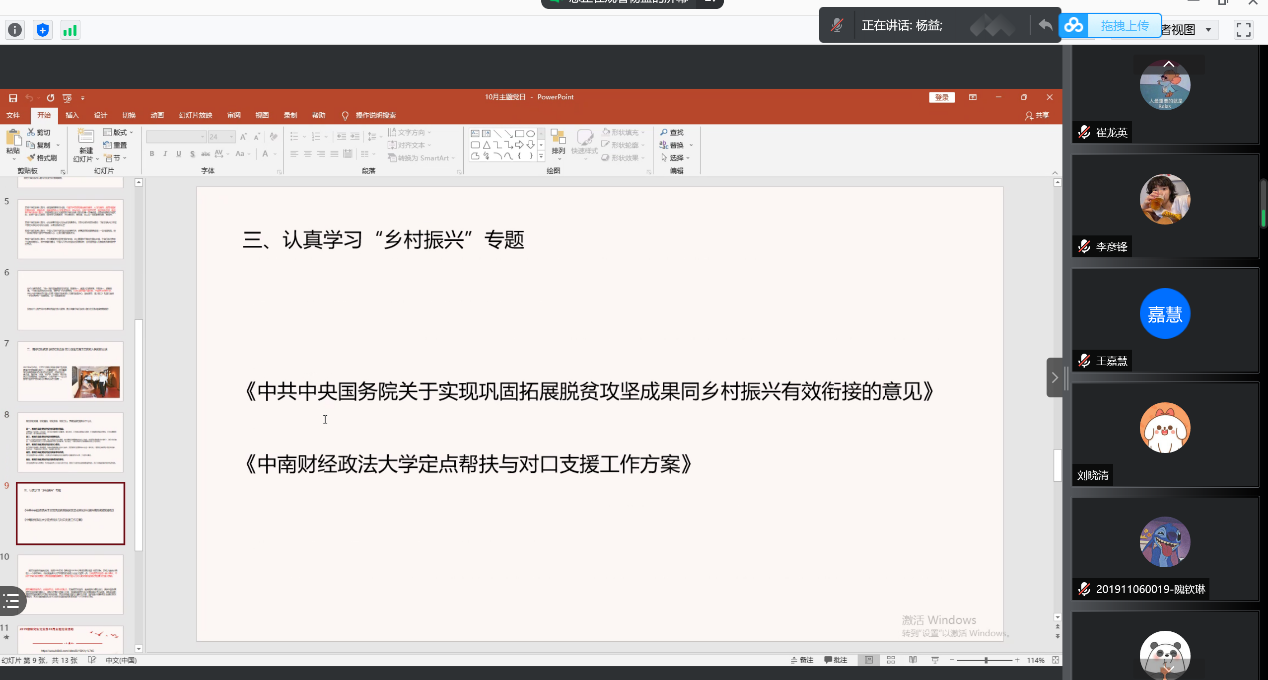Click the New Slide (新建幻灯片) icon
The image size is (1268, 680).
coord(86,138)
